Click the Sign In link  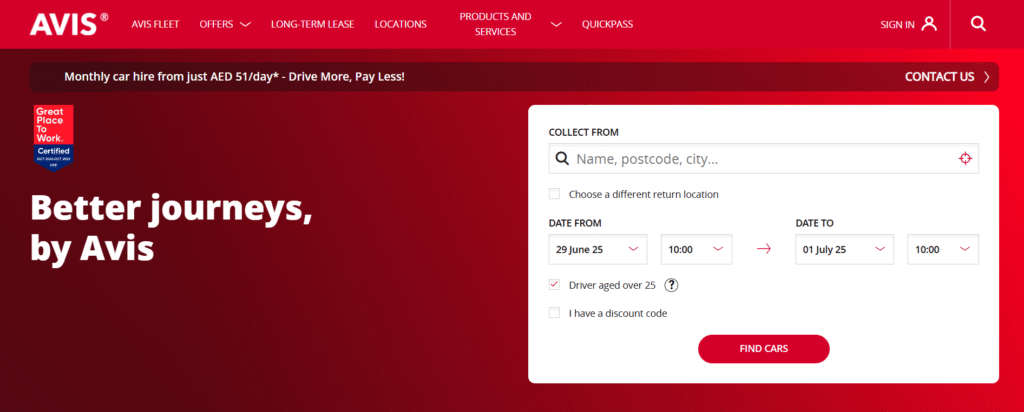[897, 25]
